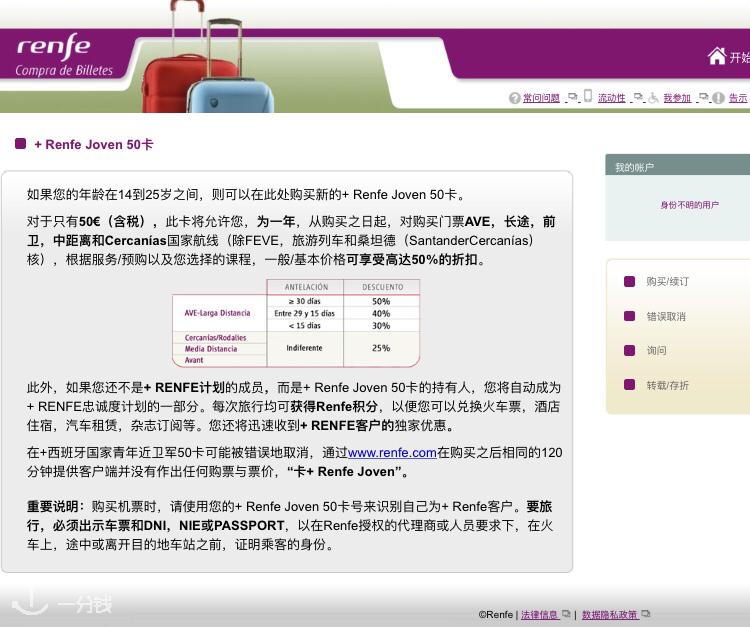Click the AVE-Larga Distancia table row label
The width and height of the screenshot is (750, 627).
point(218,313)
